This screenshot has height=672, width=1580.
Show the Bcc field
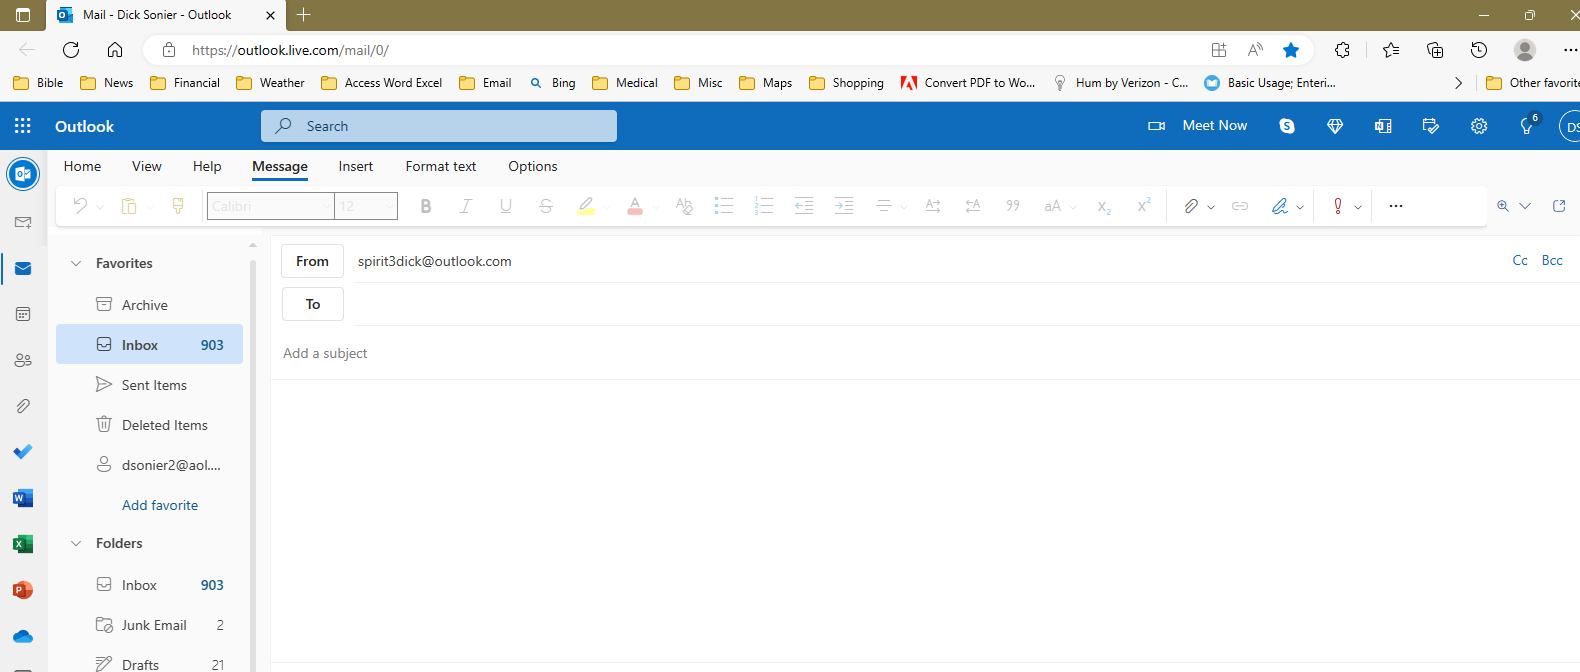point(1552,260)
